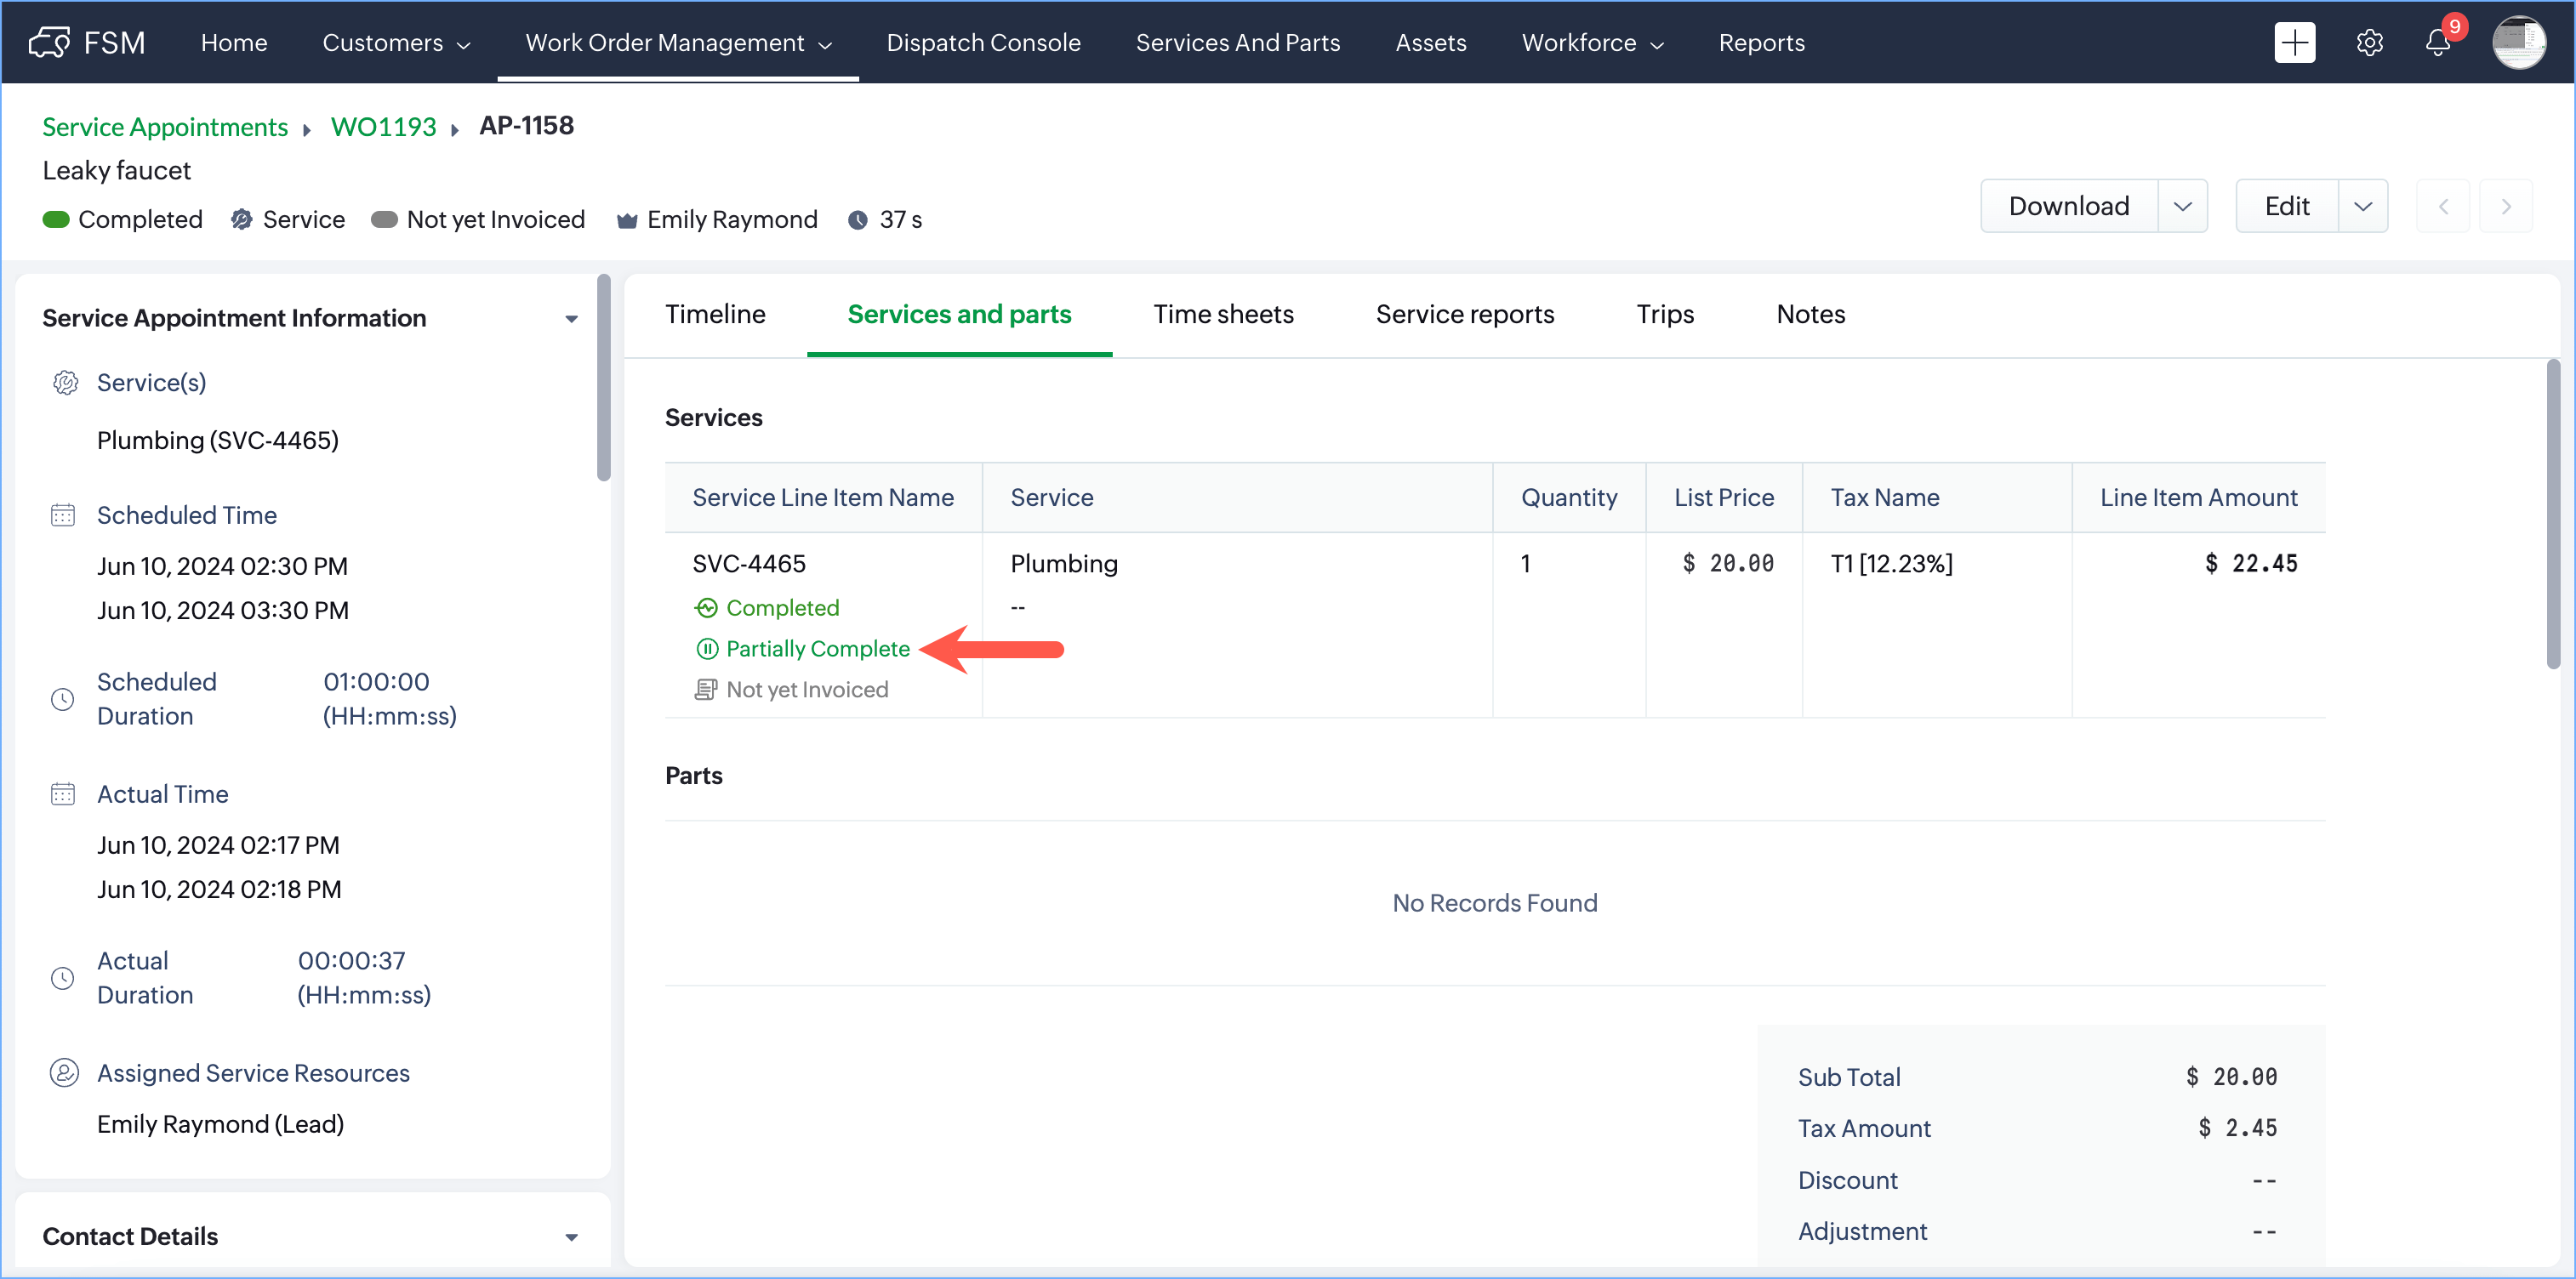This screenshot has height=1279, width=2576.
Task: Open settings gear icon
Action: coord(2369,43)
